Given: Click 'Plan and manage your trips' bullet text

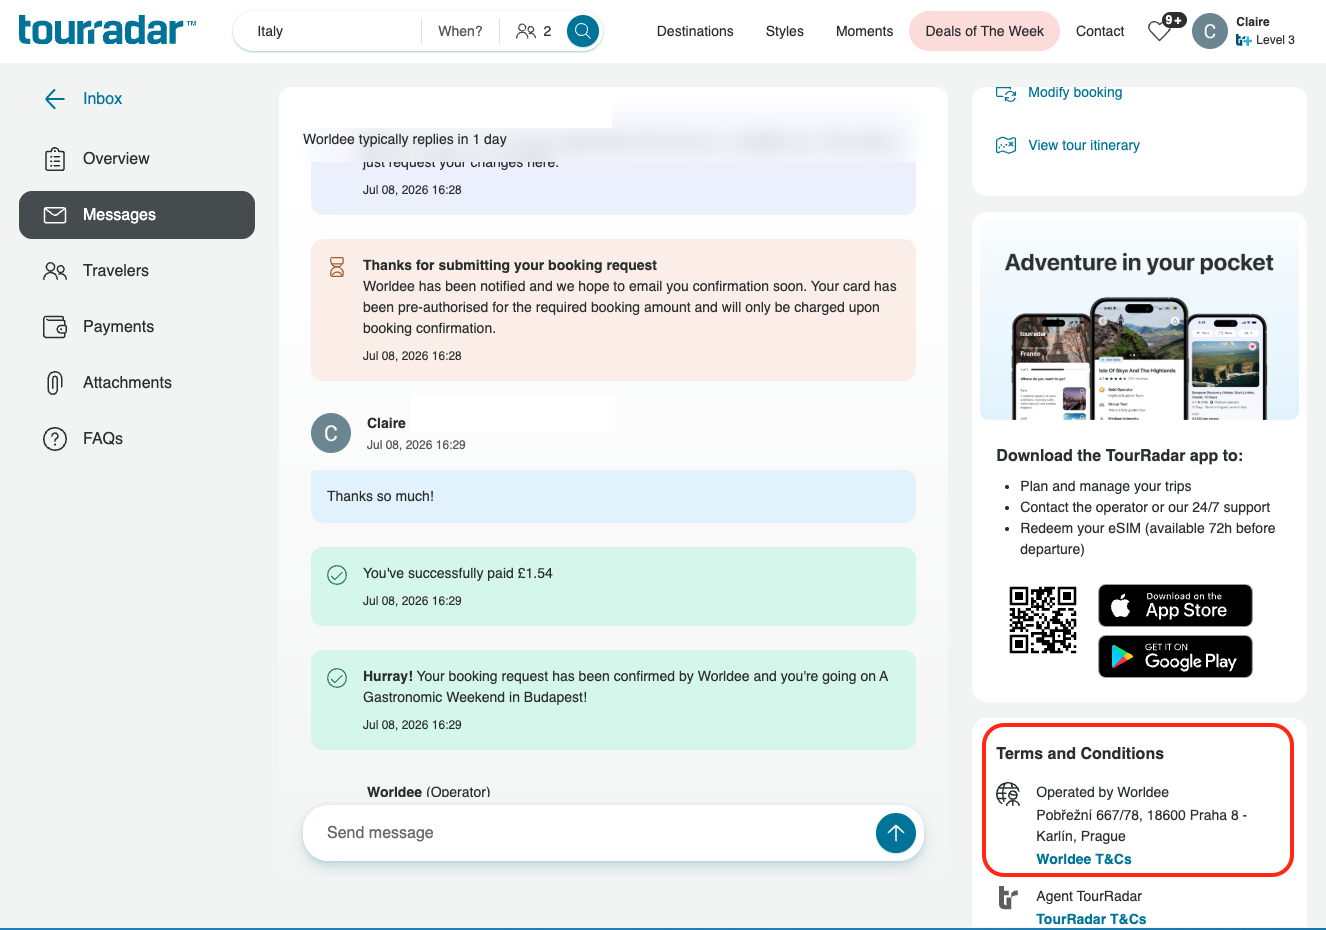Looking at the screenshot, I should (1106, 486).
